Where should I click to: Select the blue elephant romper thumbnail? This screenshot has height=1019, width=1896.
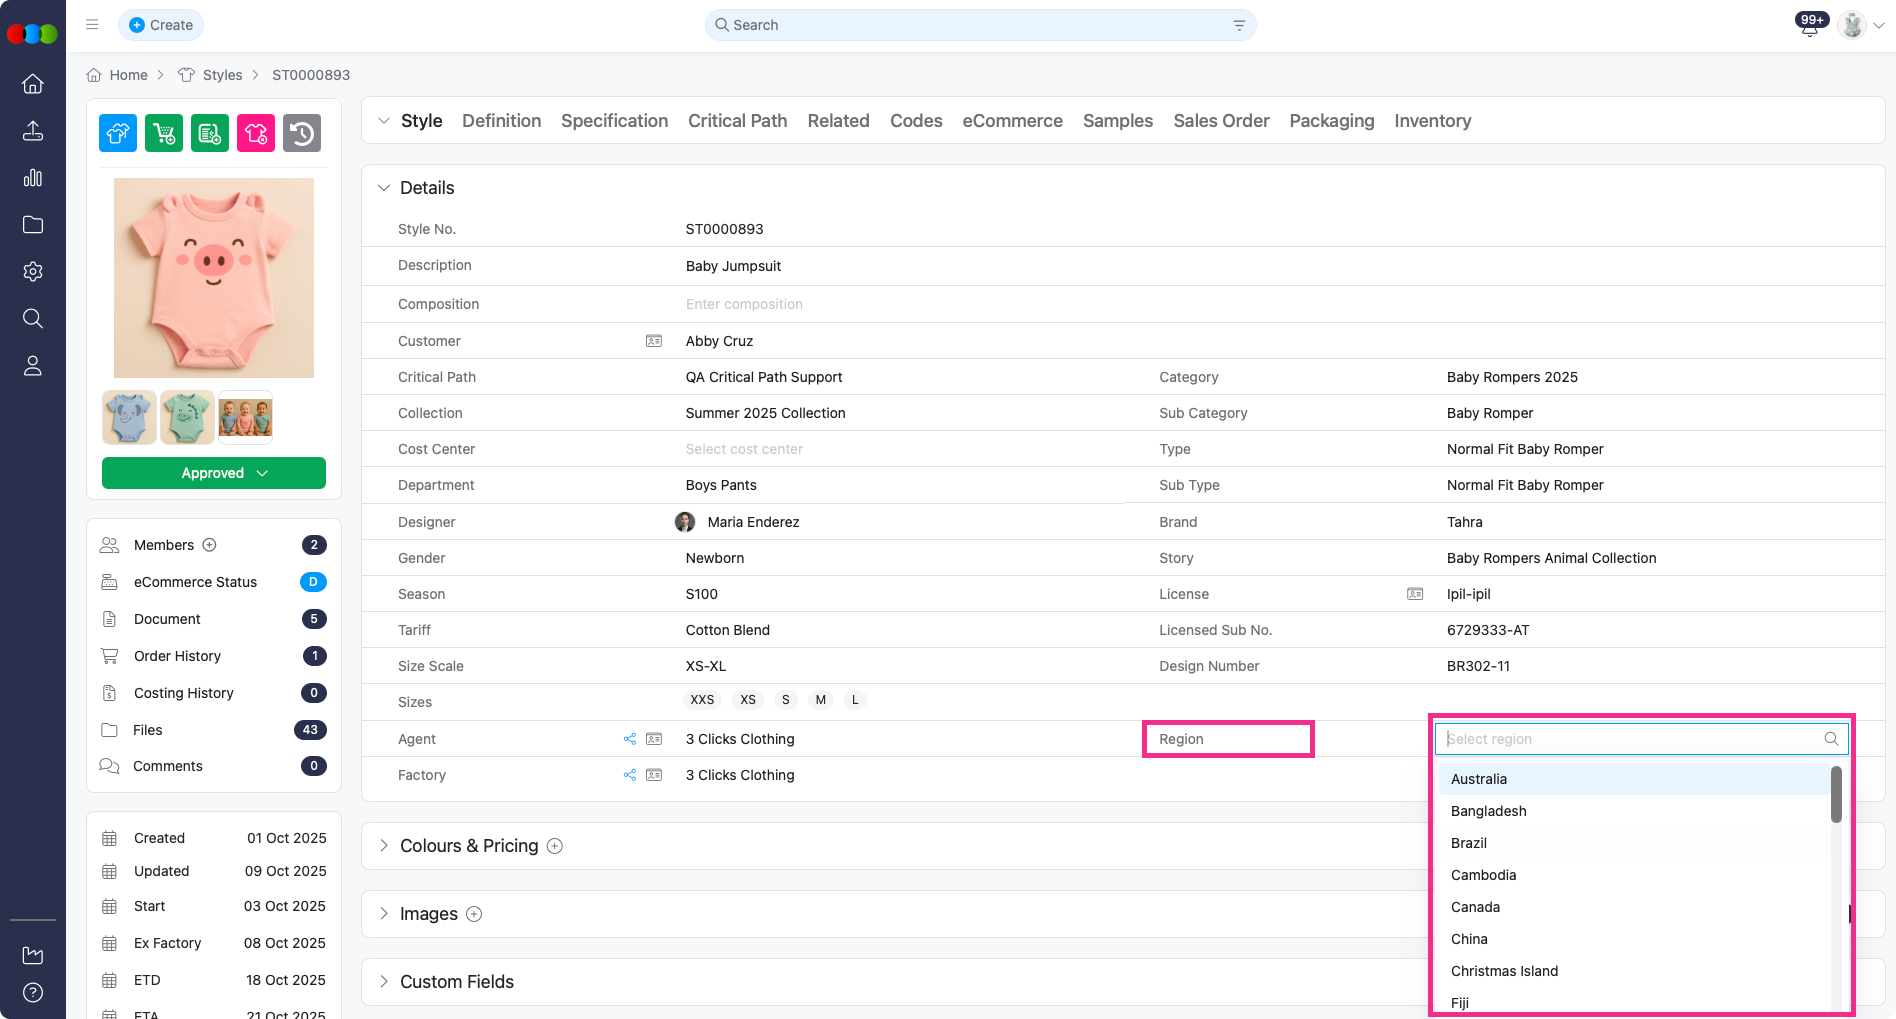coord(129,417)
